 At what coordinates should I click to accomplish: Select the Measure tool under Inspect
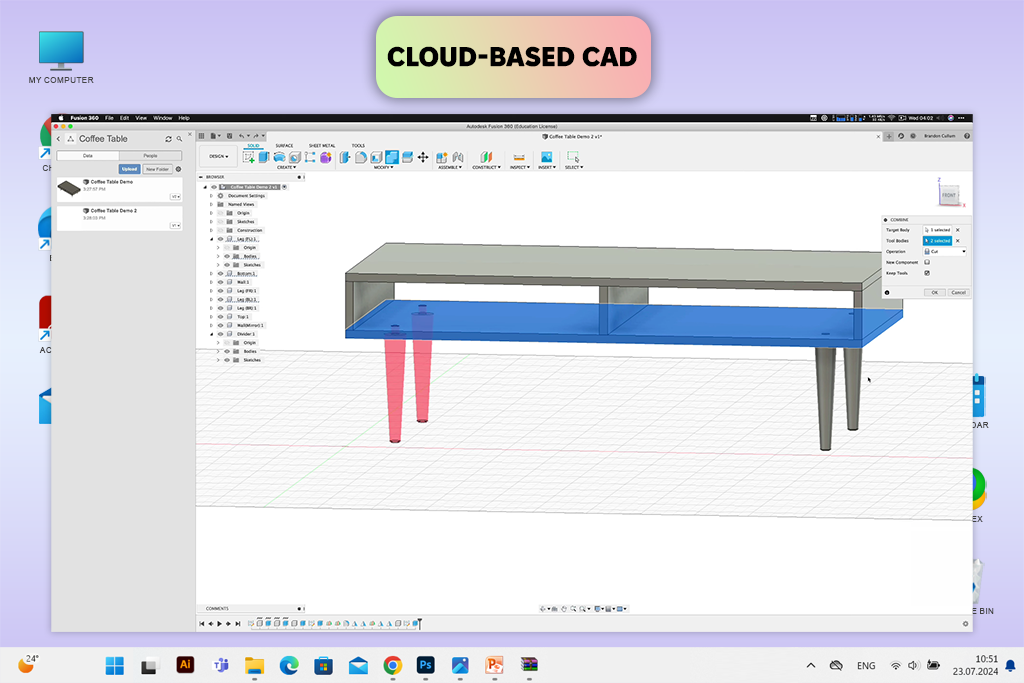(519, 157)
